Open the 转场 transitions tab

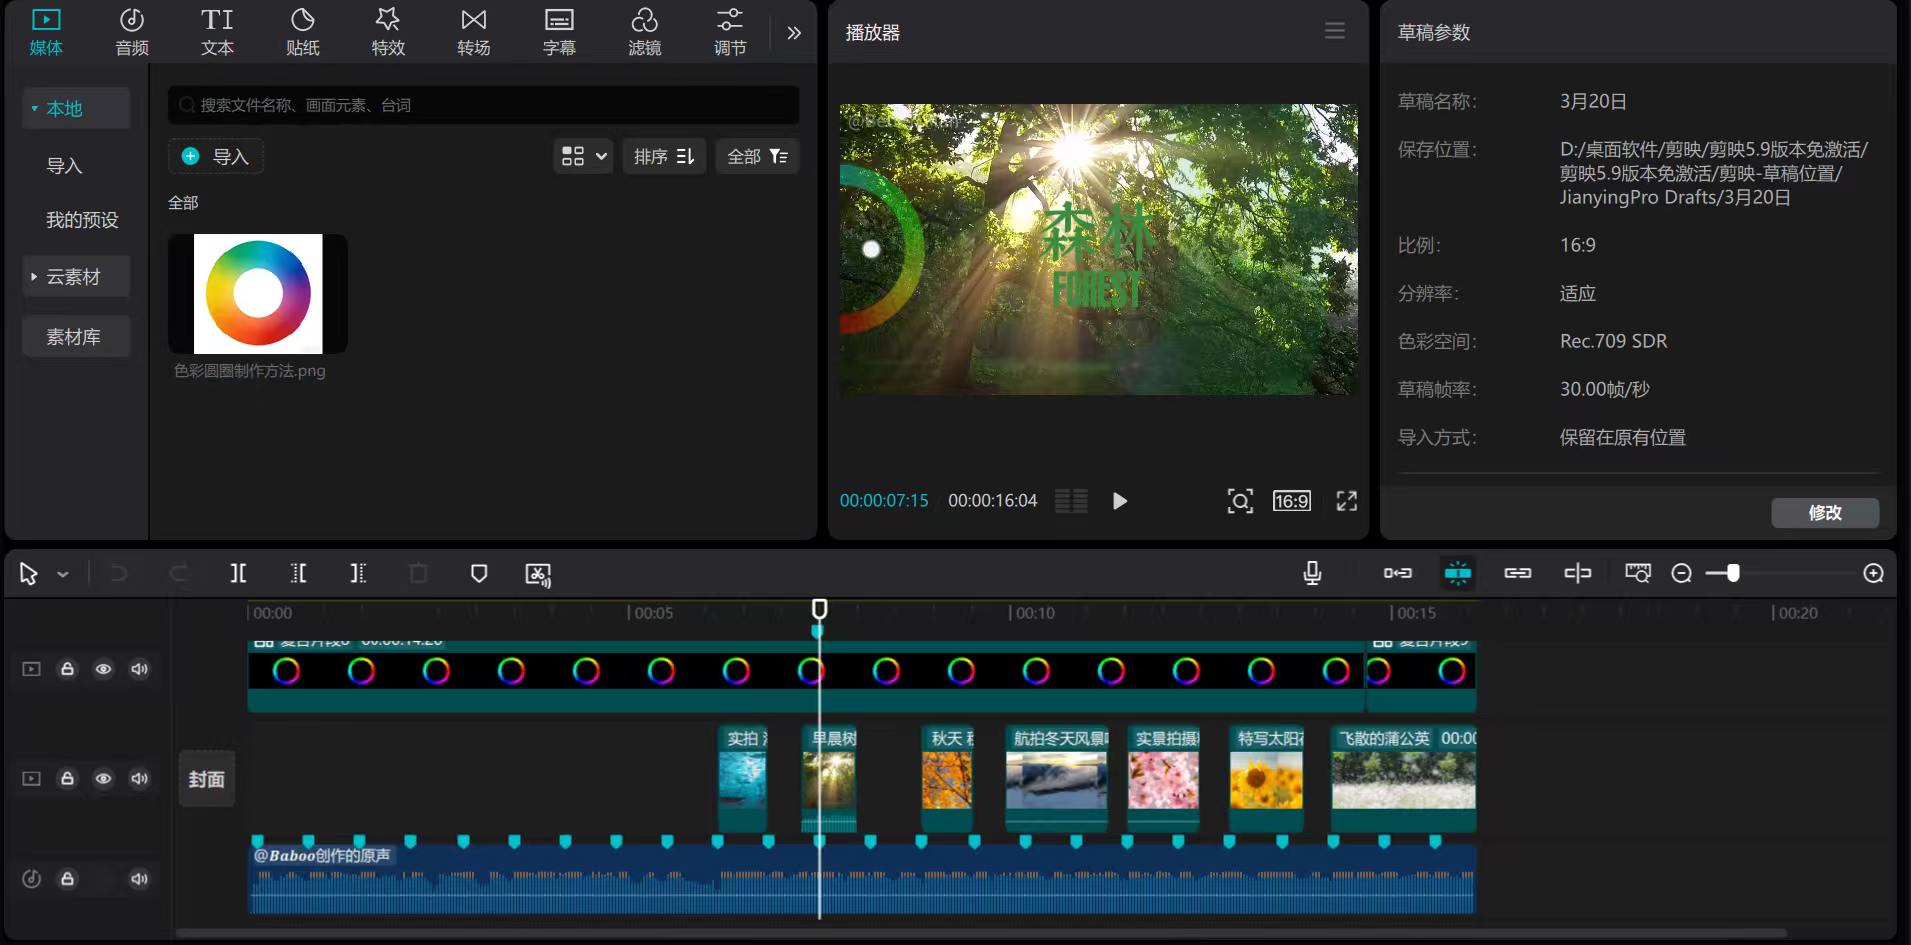(x=473, y=32)
